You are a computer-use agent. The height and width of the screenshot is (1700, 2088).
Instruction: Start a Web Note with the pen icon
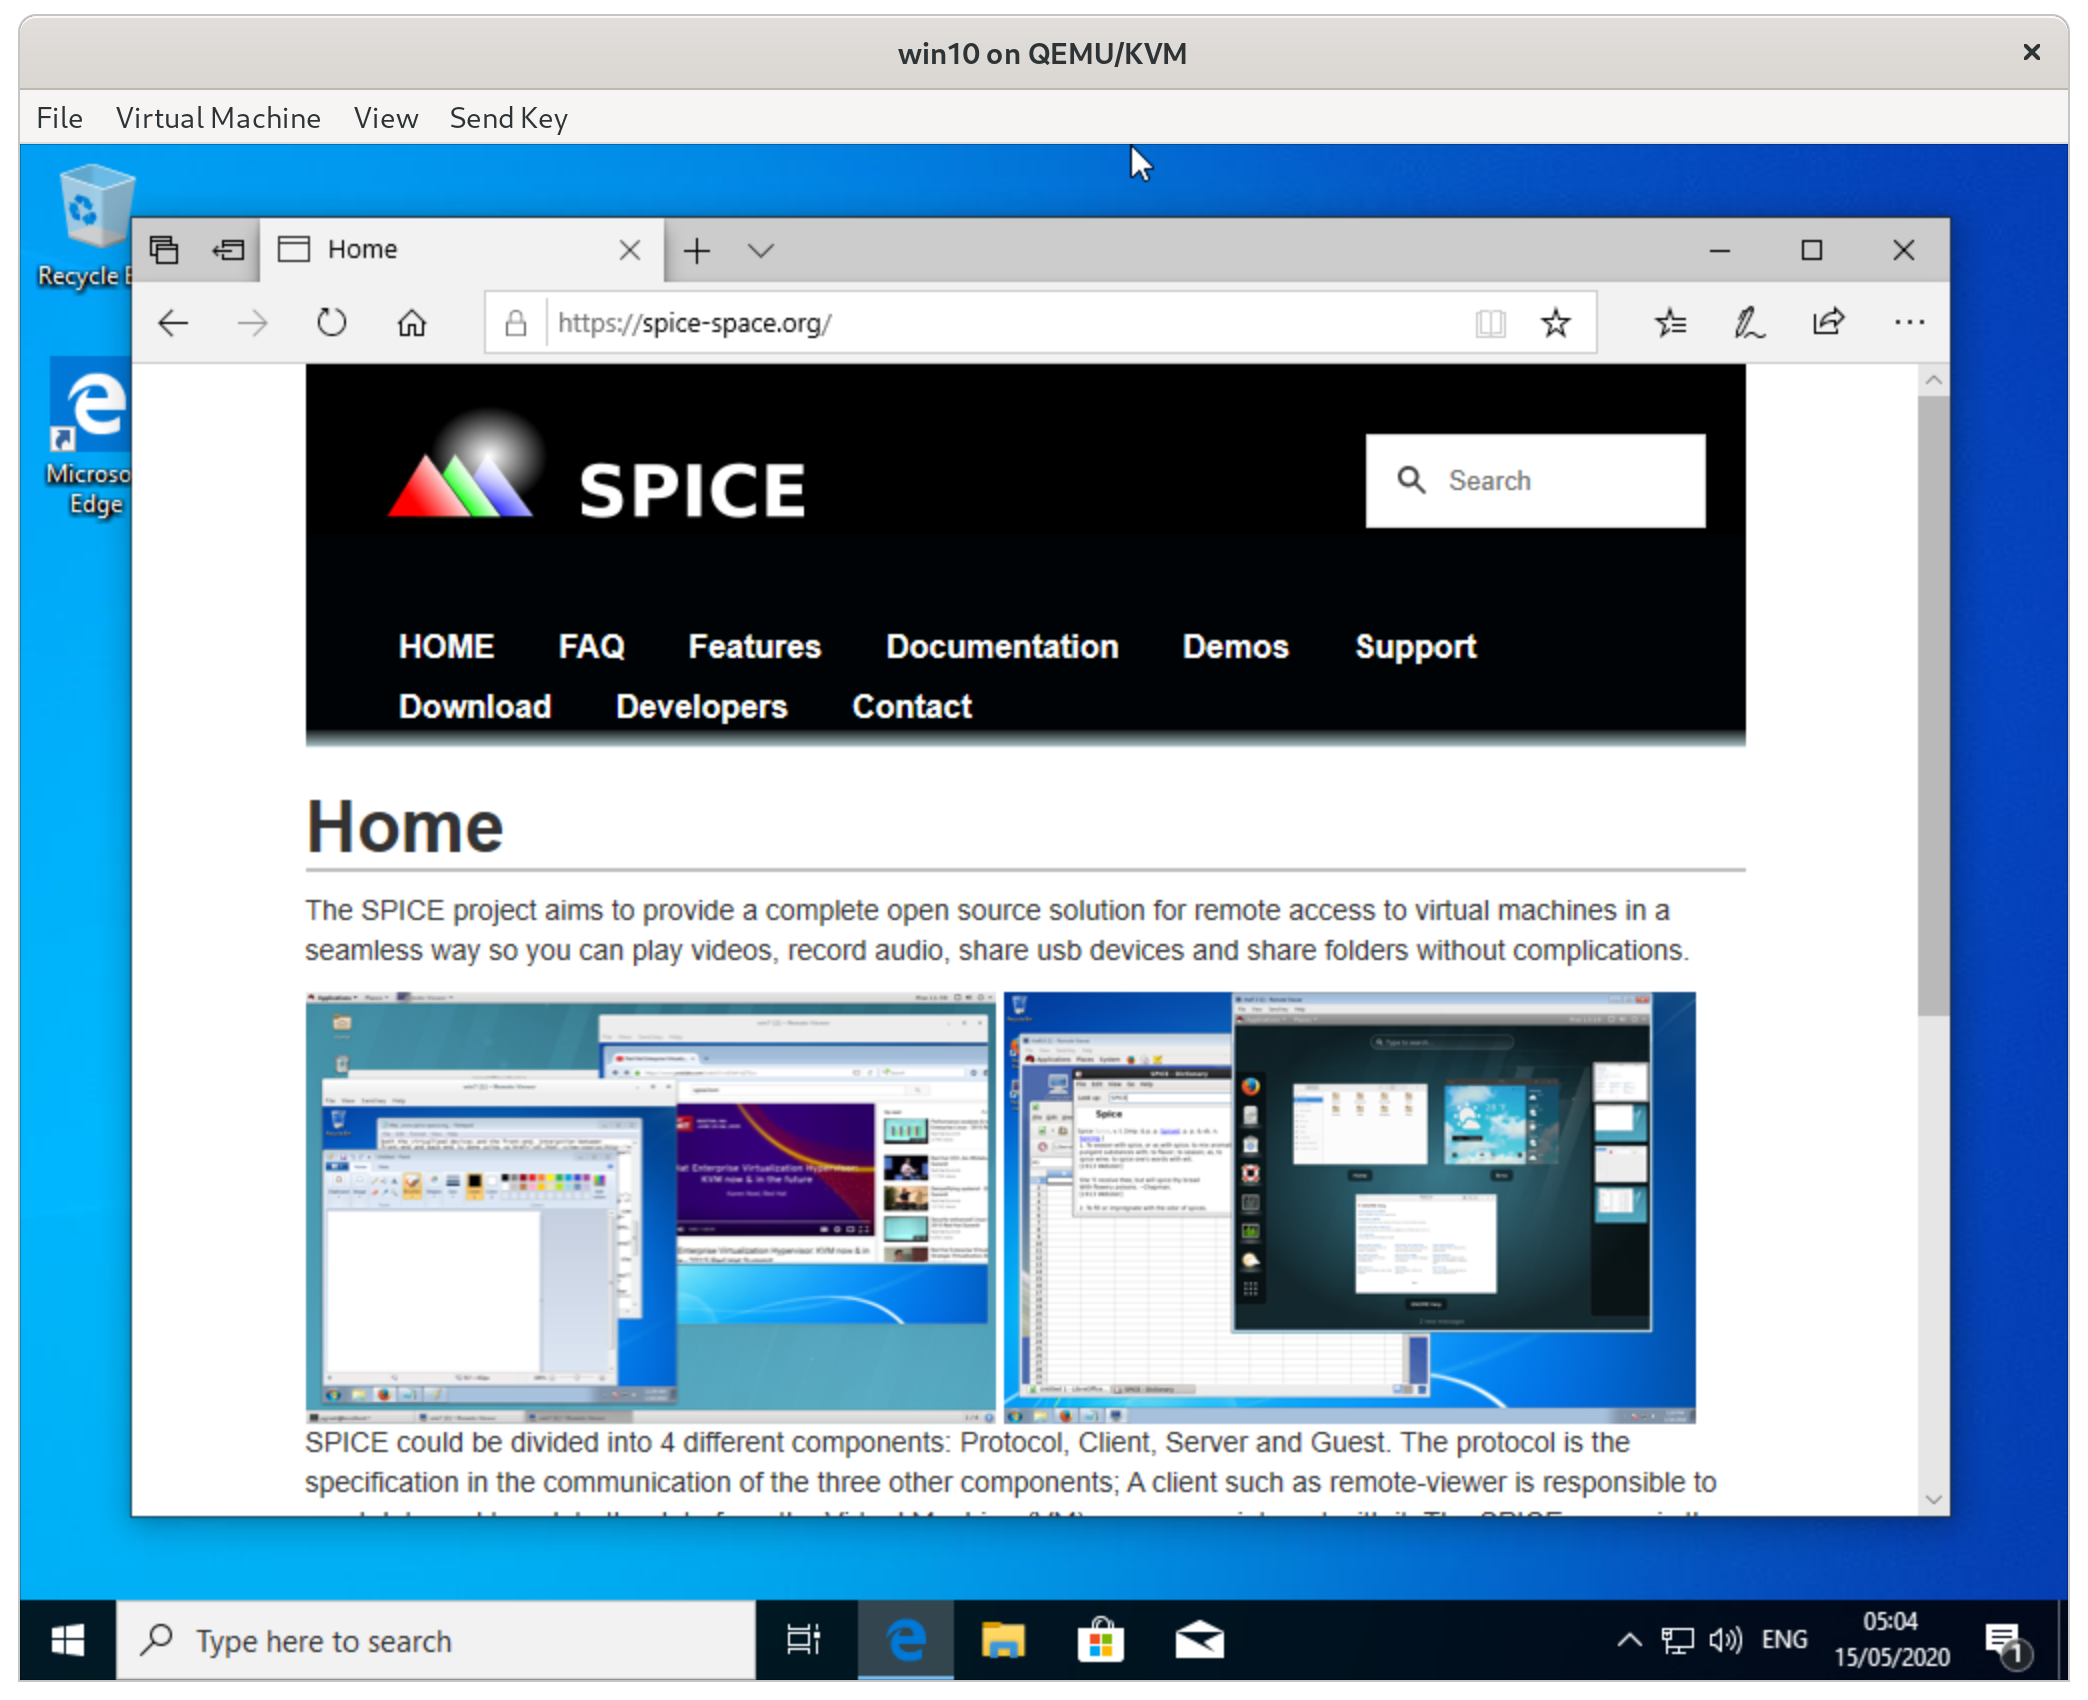(x=1747, y=322)
